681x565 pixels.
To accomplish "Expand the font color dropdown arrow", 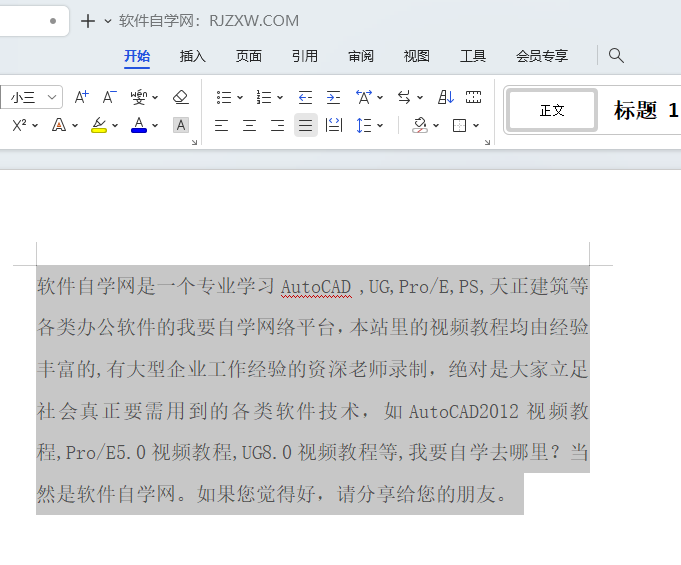I will [155, 126].
